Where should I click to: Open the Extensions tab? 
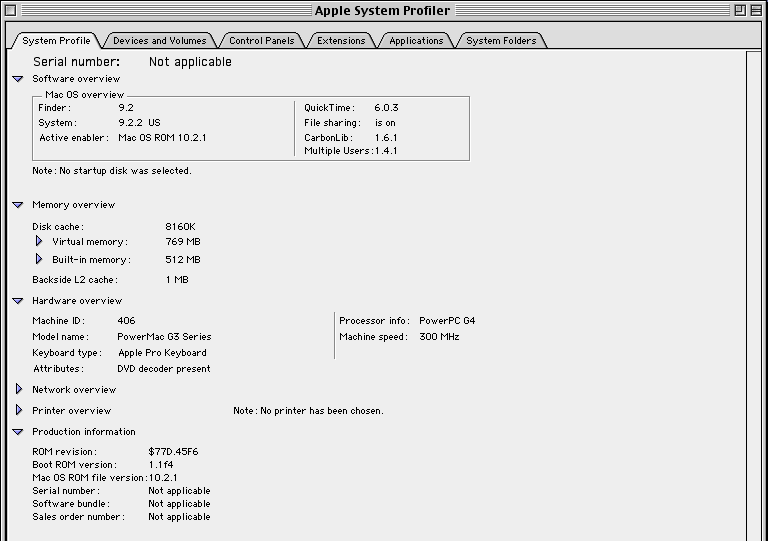point(341,41)
